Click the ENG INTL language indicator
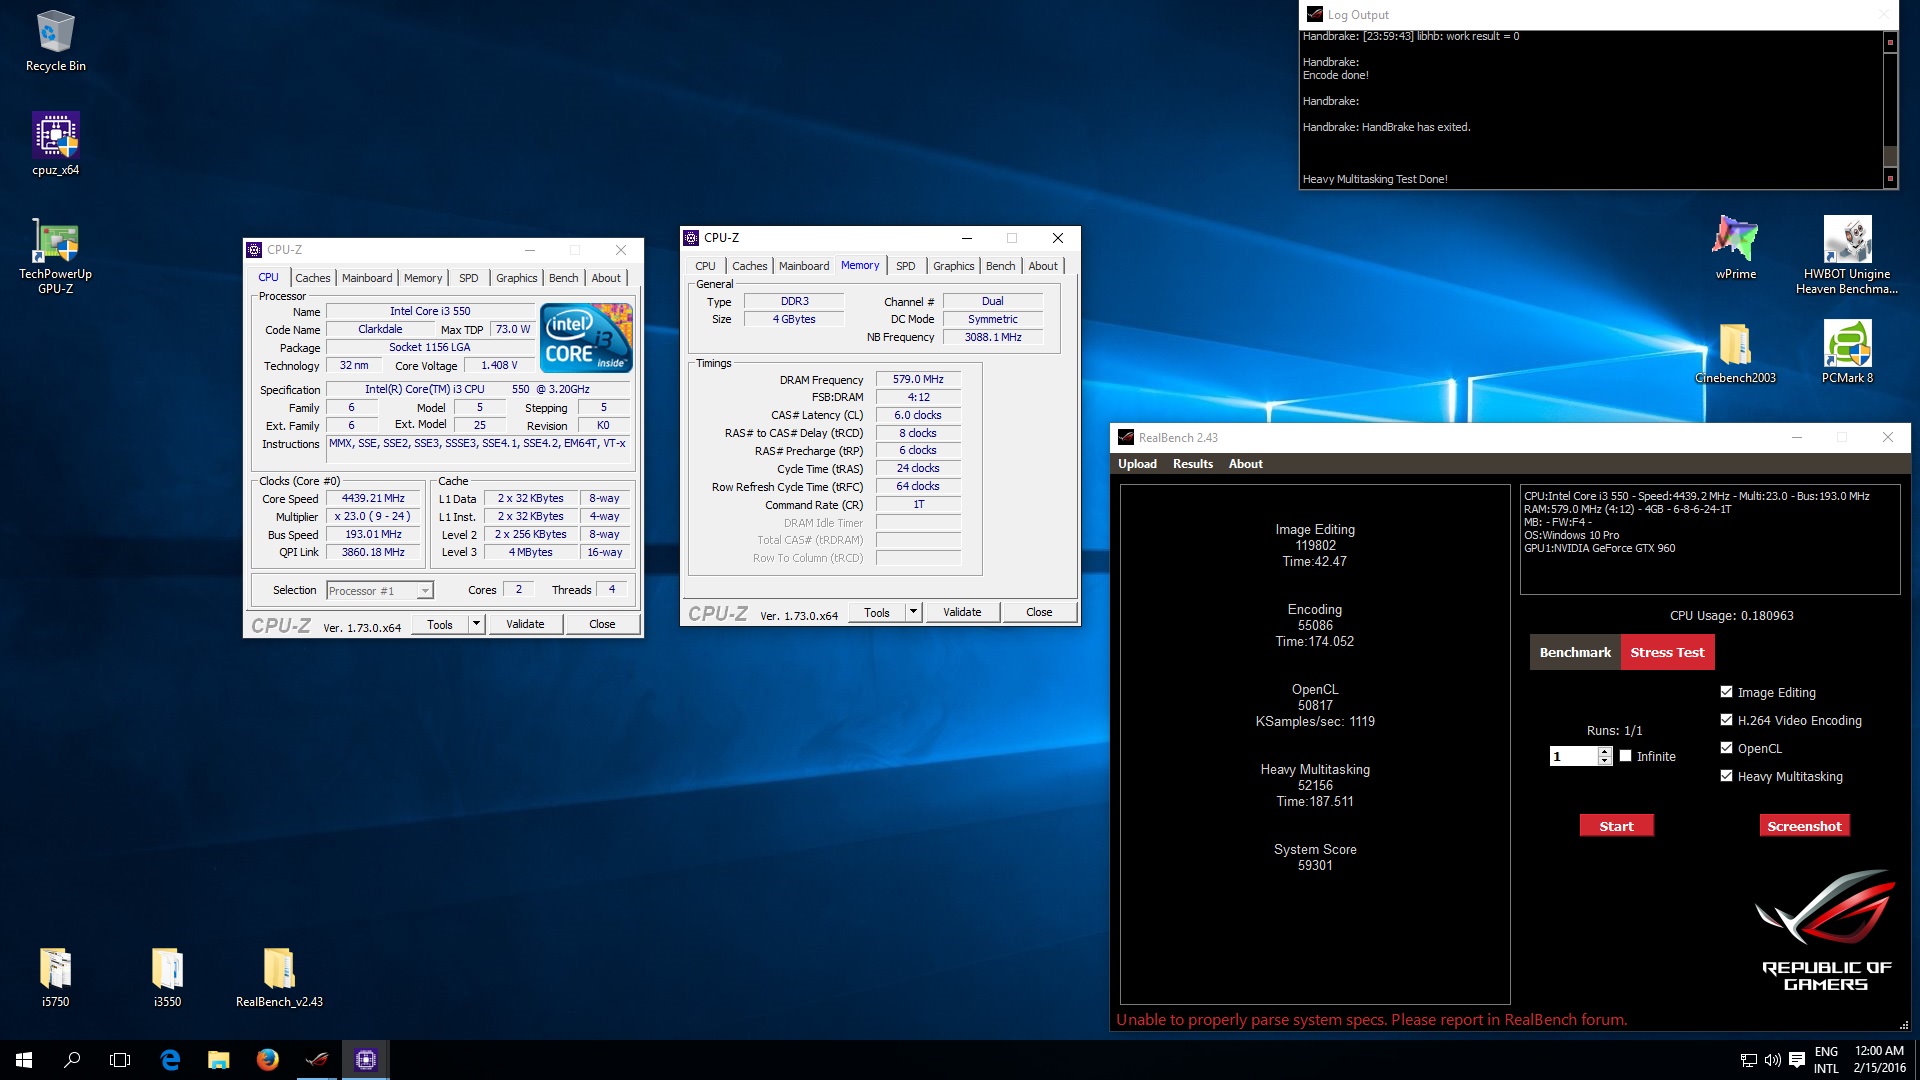 1826,1060
